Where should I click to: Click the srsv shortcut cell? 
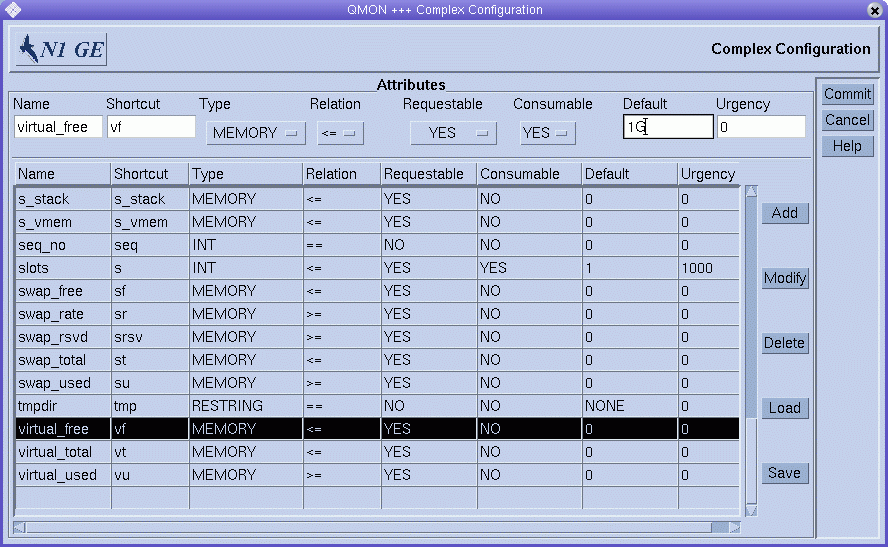[150, 337]
